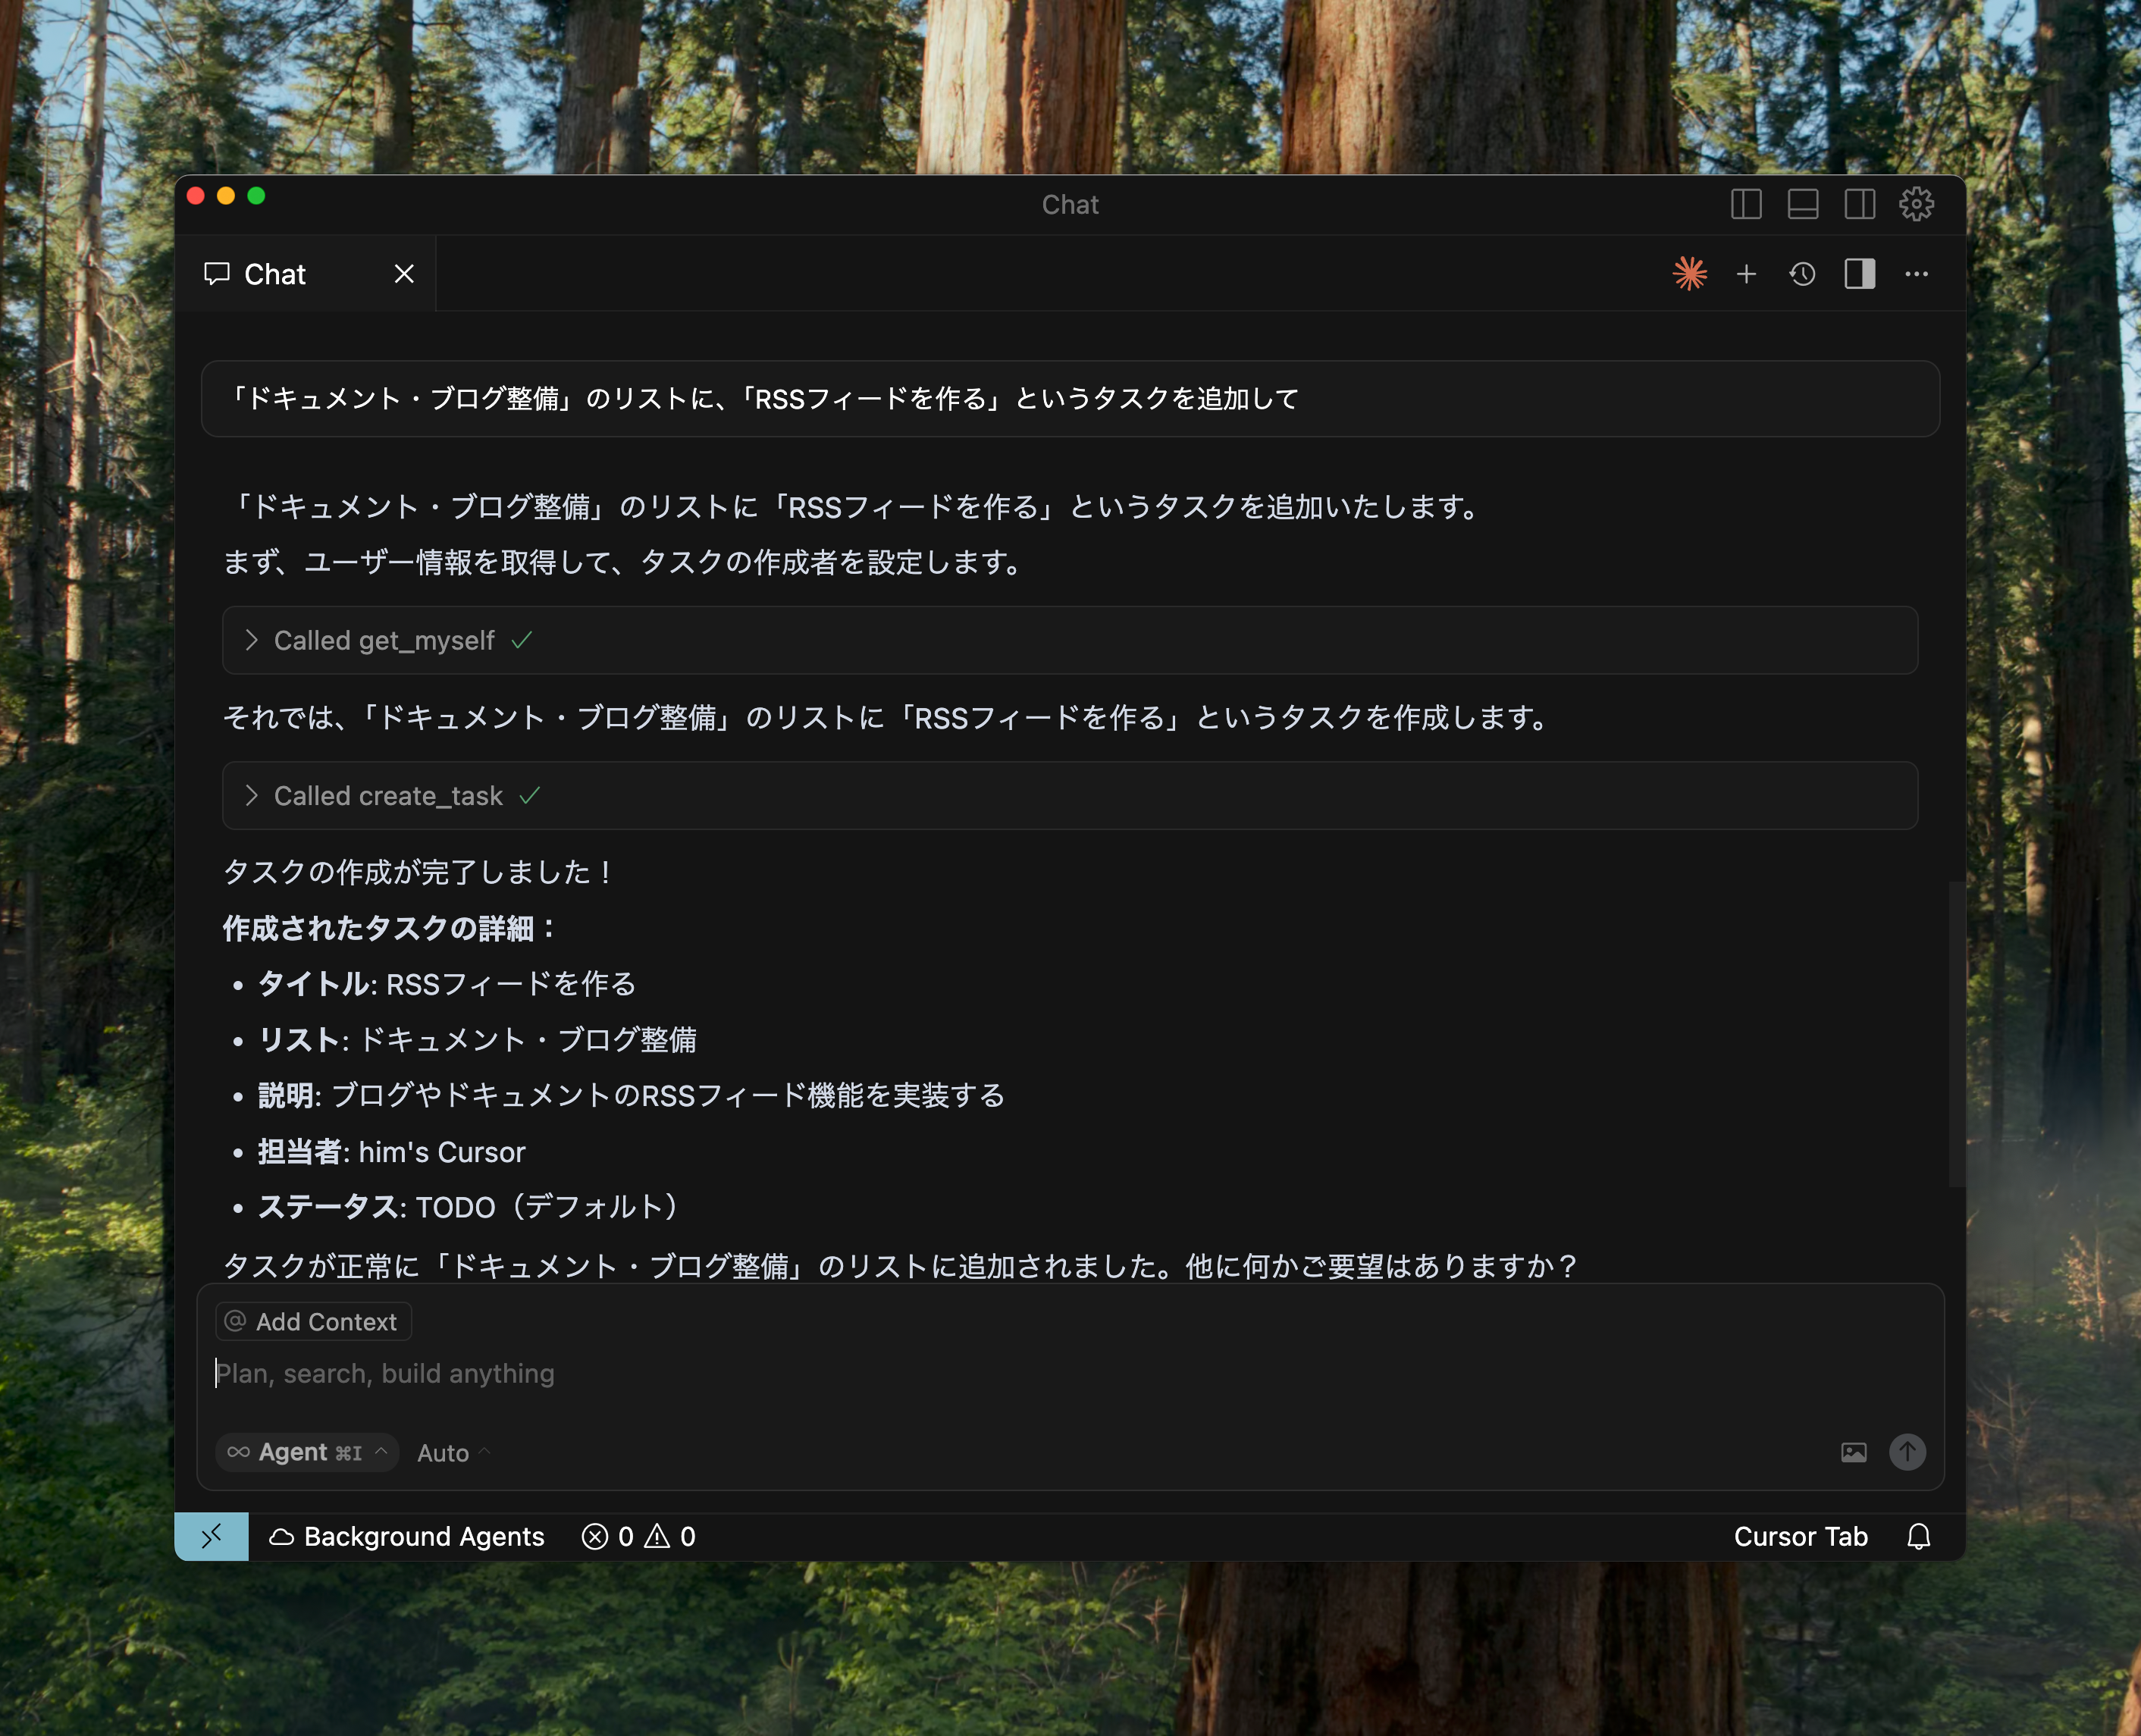Click the user message bubble about RSSフィード
This screenshot has width=2141, height=1736.
(1070, 399)
